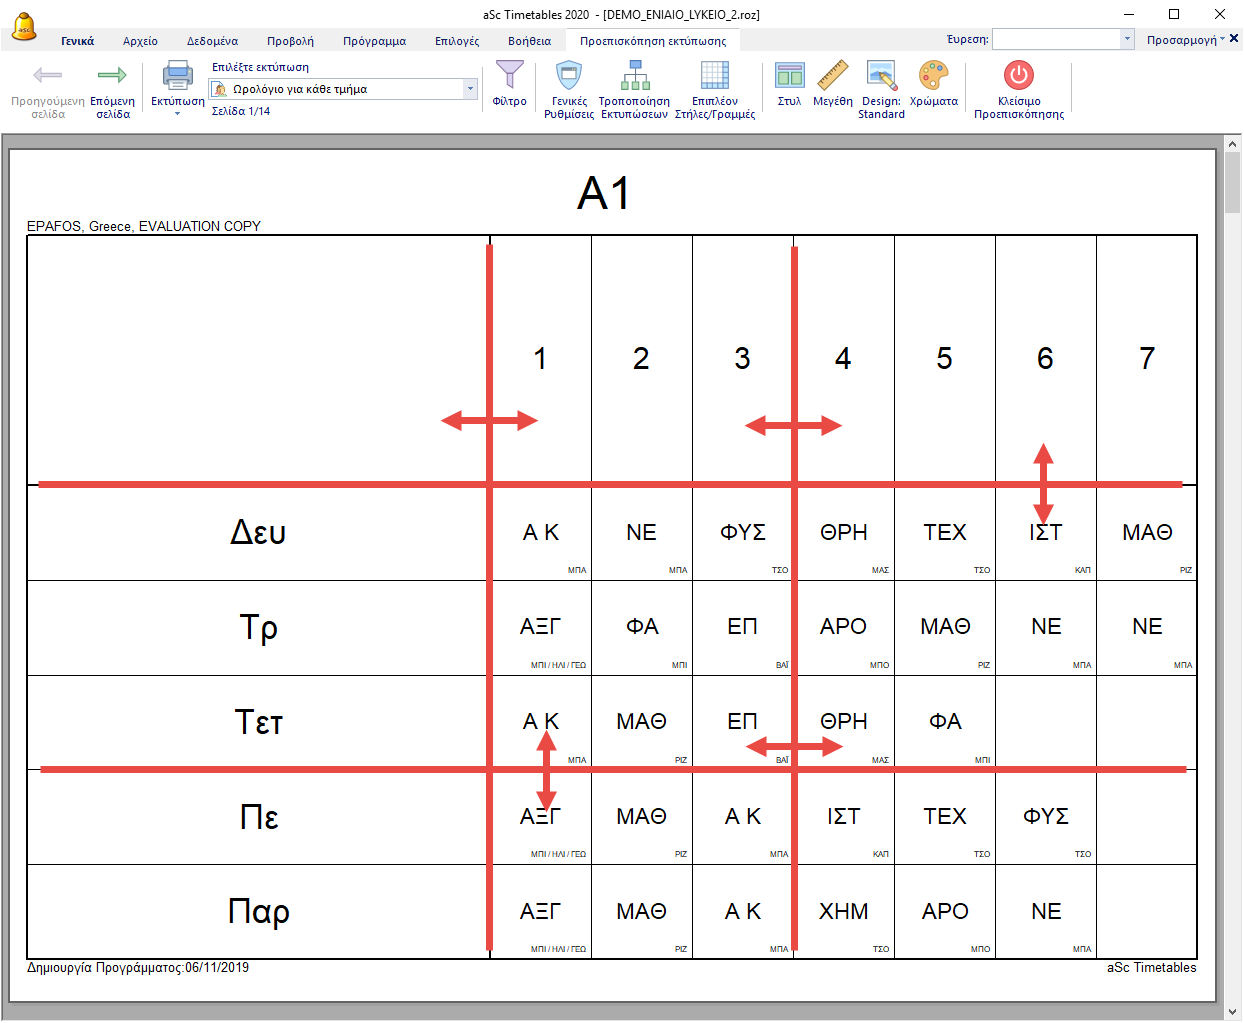Screen dimensions: 1244x1023
Task: Open the Filter (Φίλτρο) funnel tool
Action: [x=509, y=76]
